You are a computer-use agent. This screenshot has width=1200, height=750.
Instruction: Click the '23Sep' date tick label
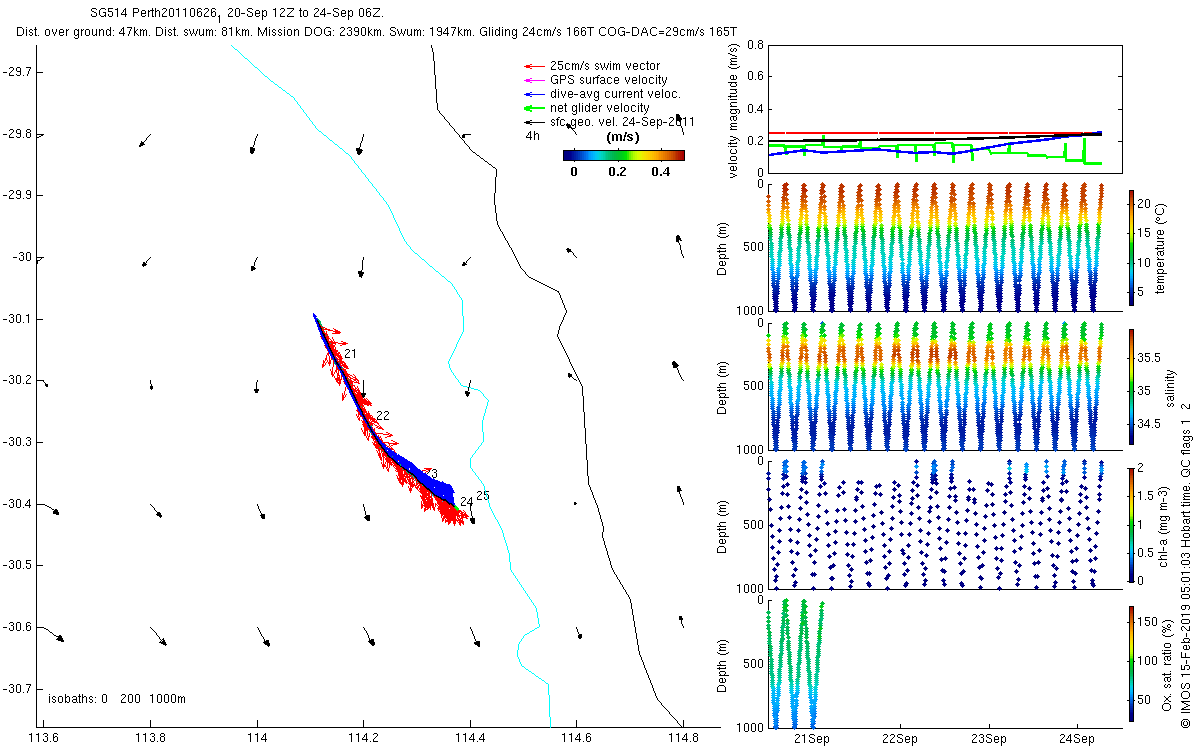(988, 739)
